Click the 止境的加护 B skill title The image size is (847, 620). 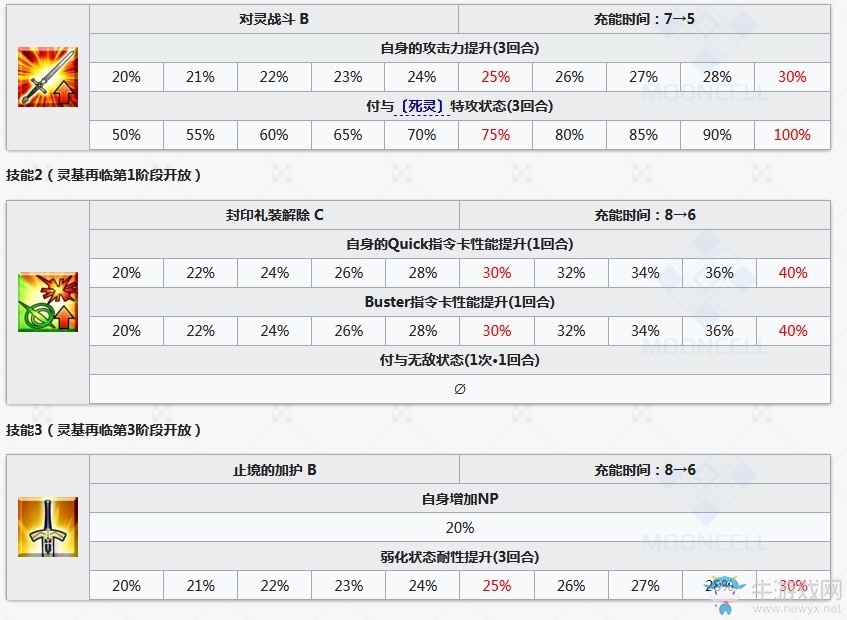tap(274, 470)
